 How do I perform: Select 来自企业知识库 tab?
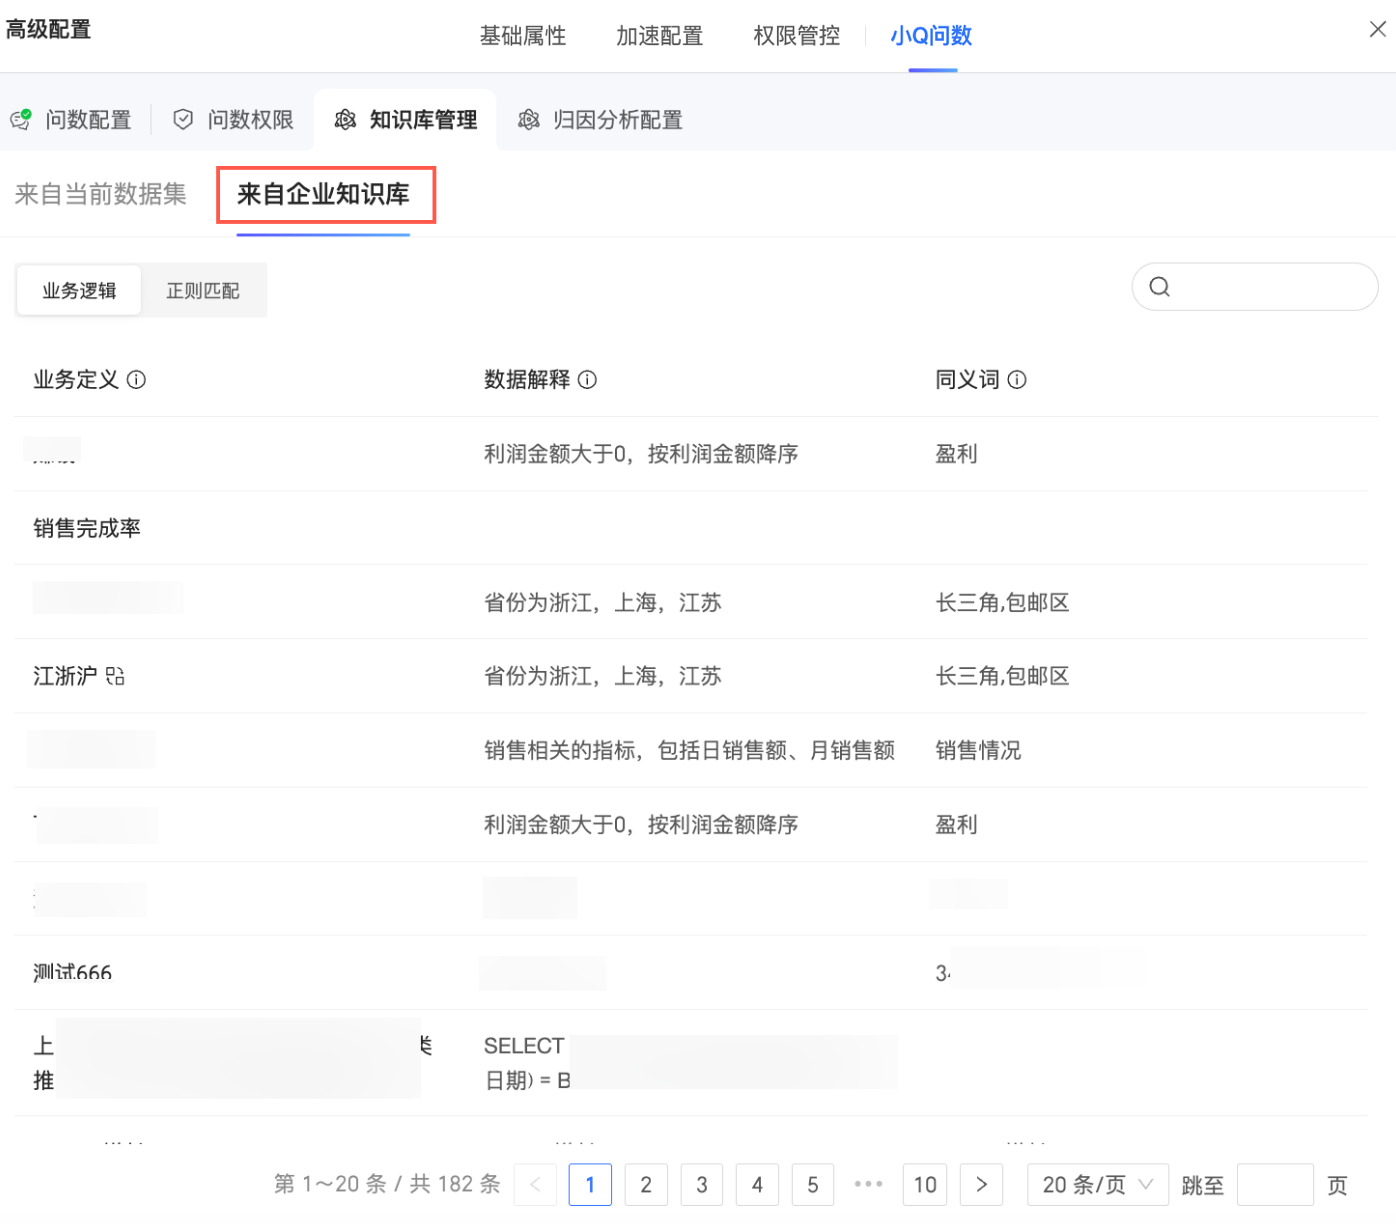[323, 194]
